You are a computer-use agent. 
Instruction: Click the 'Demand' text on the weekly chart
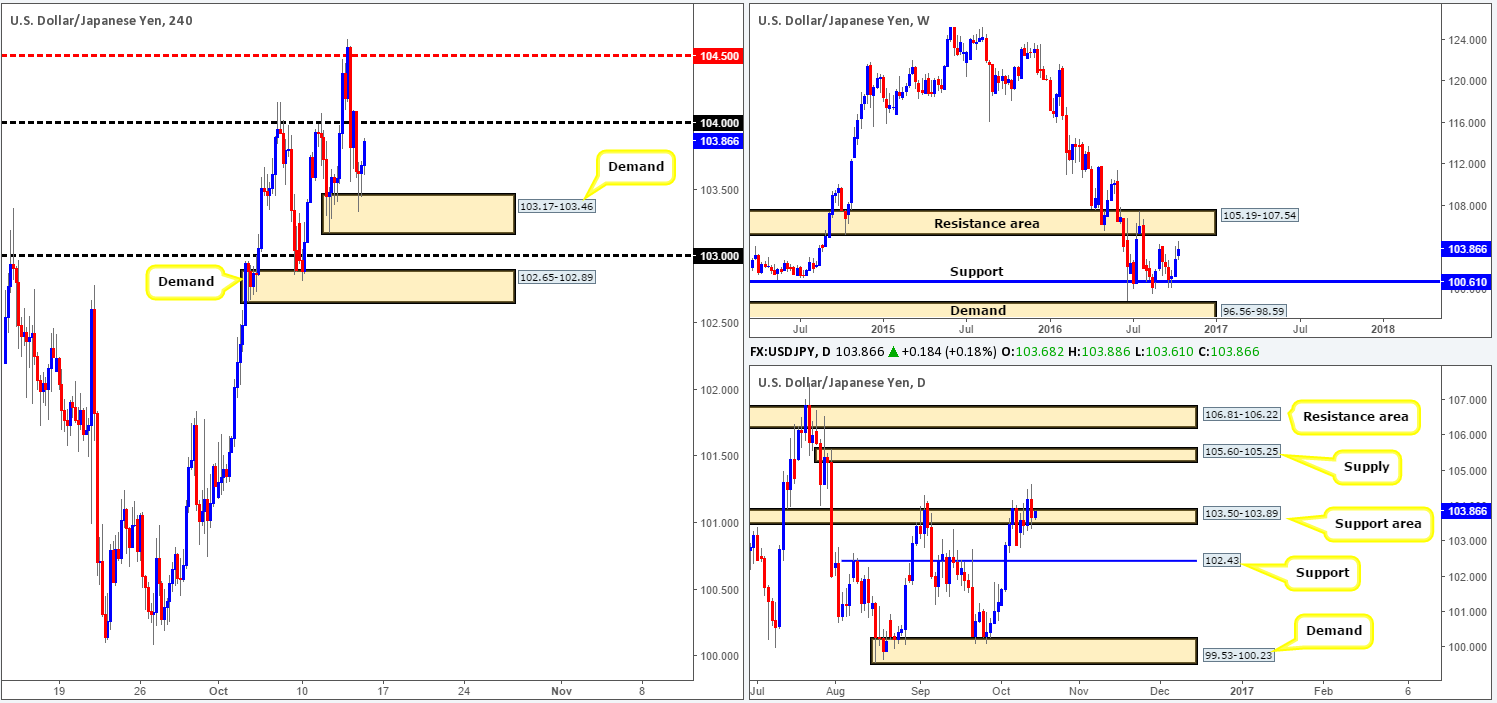click(x=977, y=310)
